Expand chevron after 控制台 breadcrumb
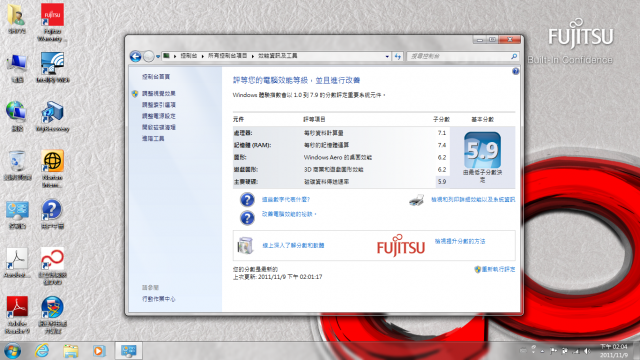640x360 pixels. (x=202, y=56)
